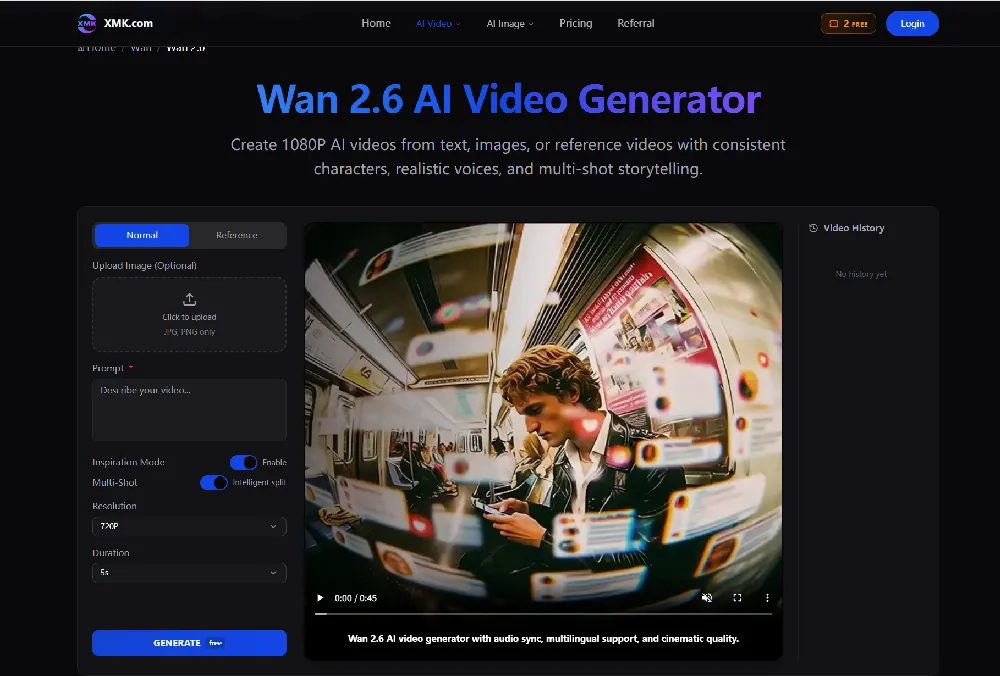Go to the Pricing page

[576, 22]
